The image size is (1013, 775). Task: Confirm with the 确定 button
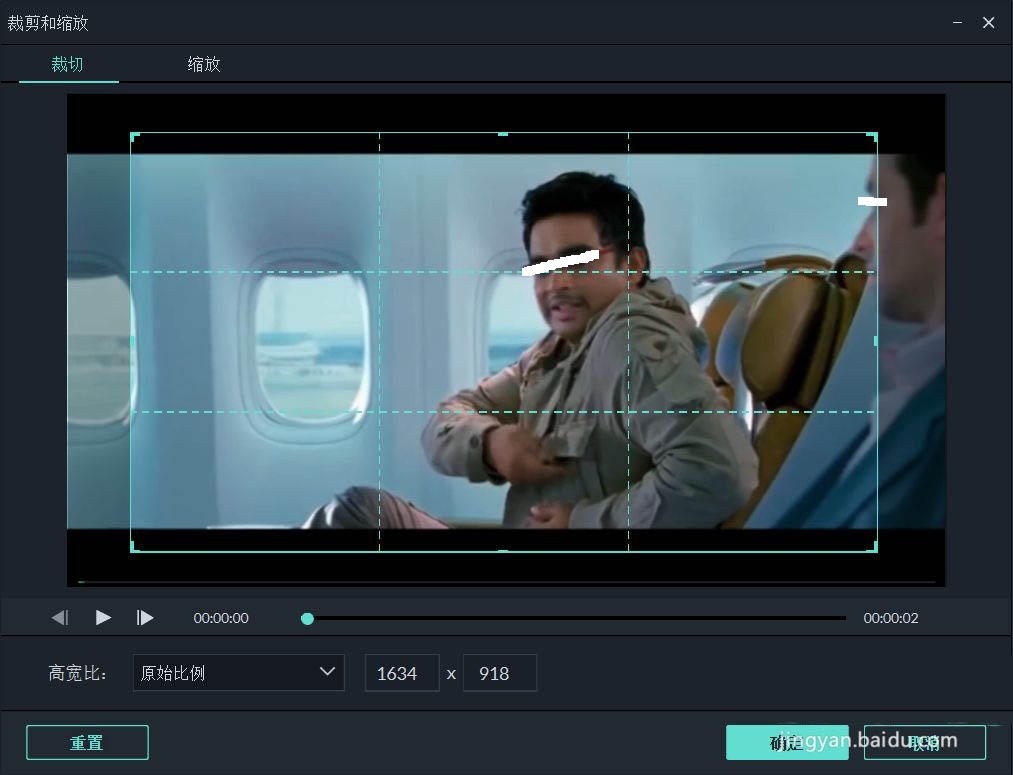(x=787, y=743)
